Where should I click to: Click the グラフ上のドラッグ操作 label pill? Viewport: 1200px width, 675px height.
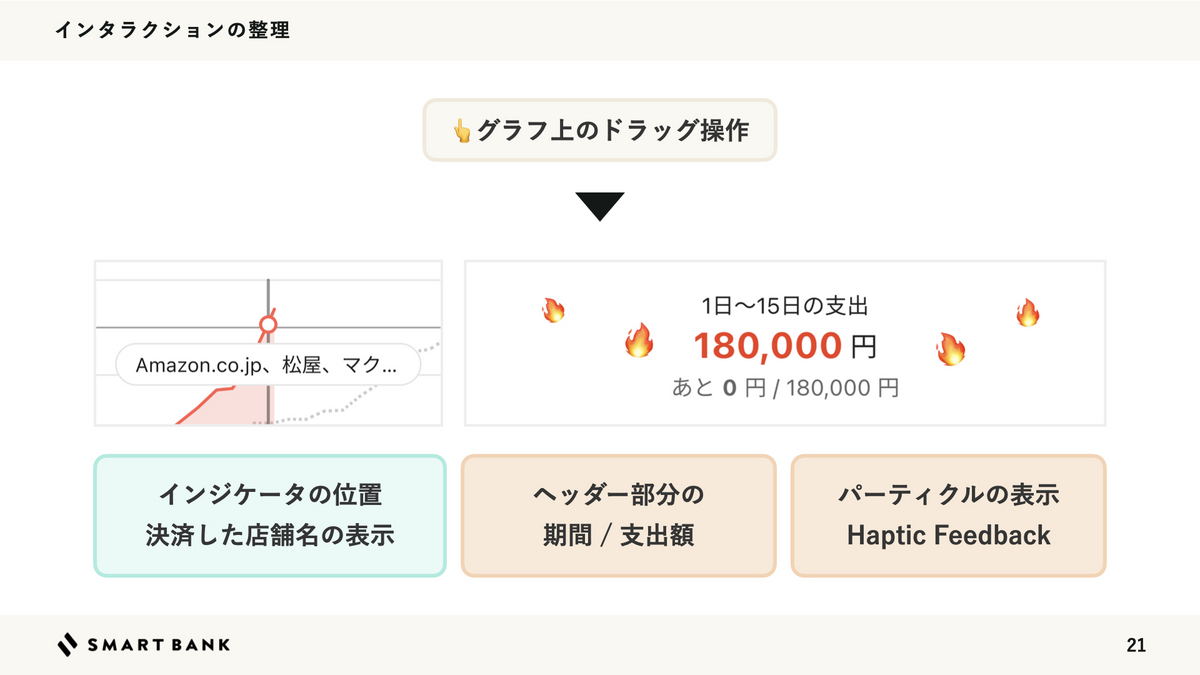point(600,130)
